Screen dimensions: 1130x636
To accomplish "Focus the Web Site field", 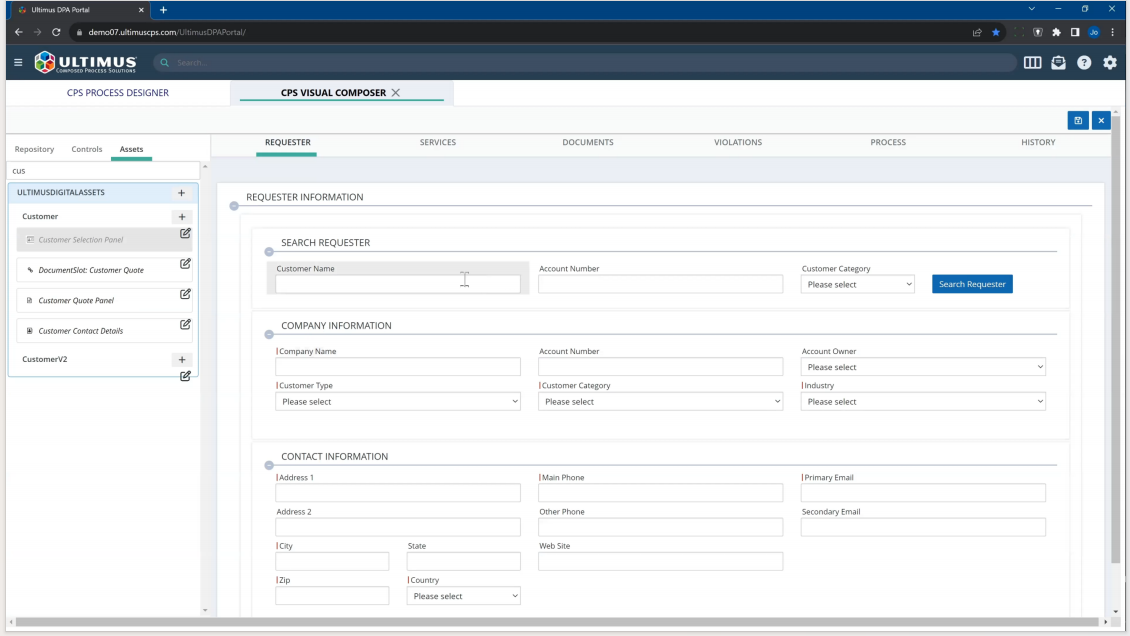I will 660,562.
